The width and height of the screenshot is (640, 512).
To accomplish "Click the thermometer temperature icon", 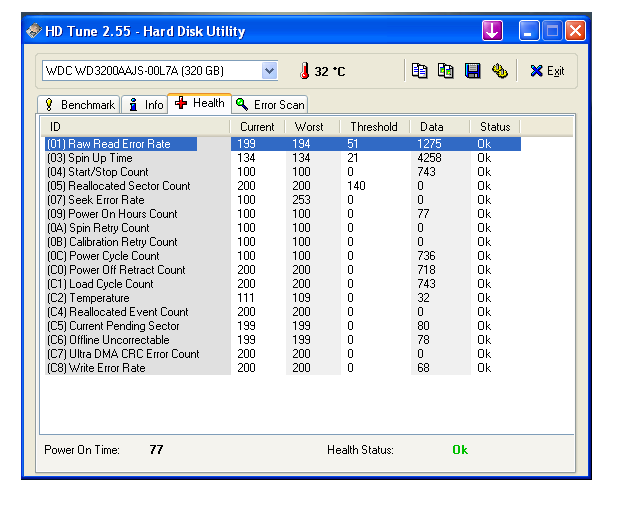I will [x=304, y=71].
